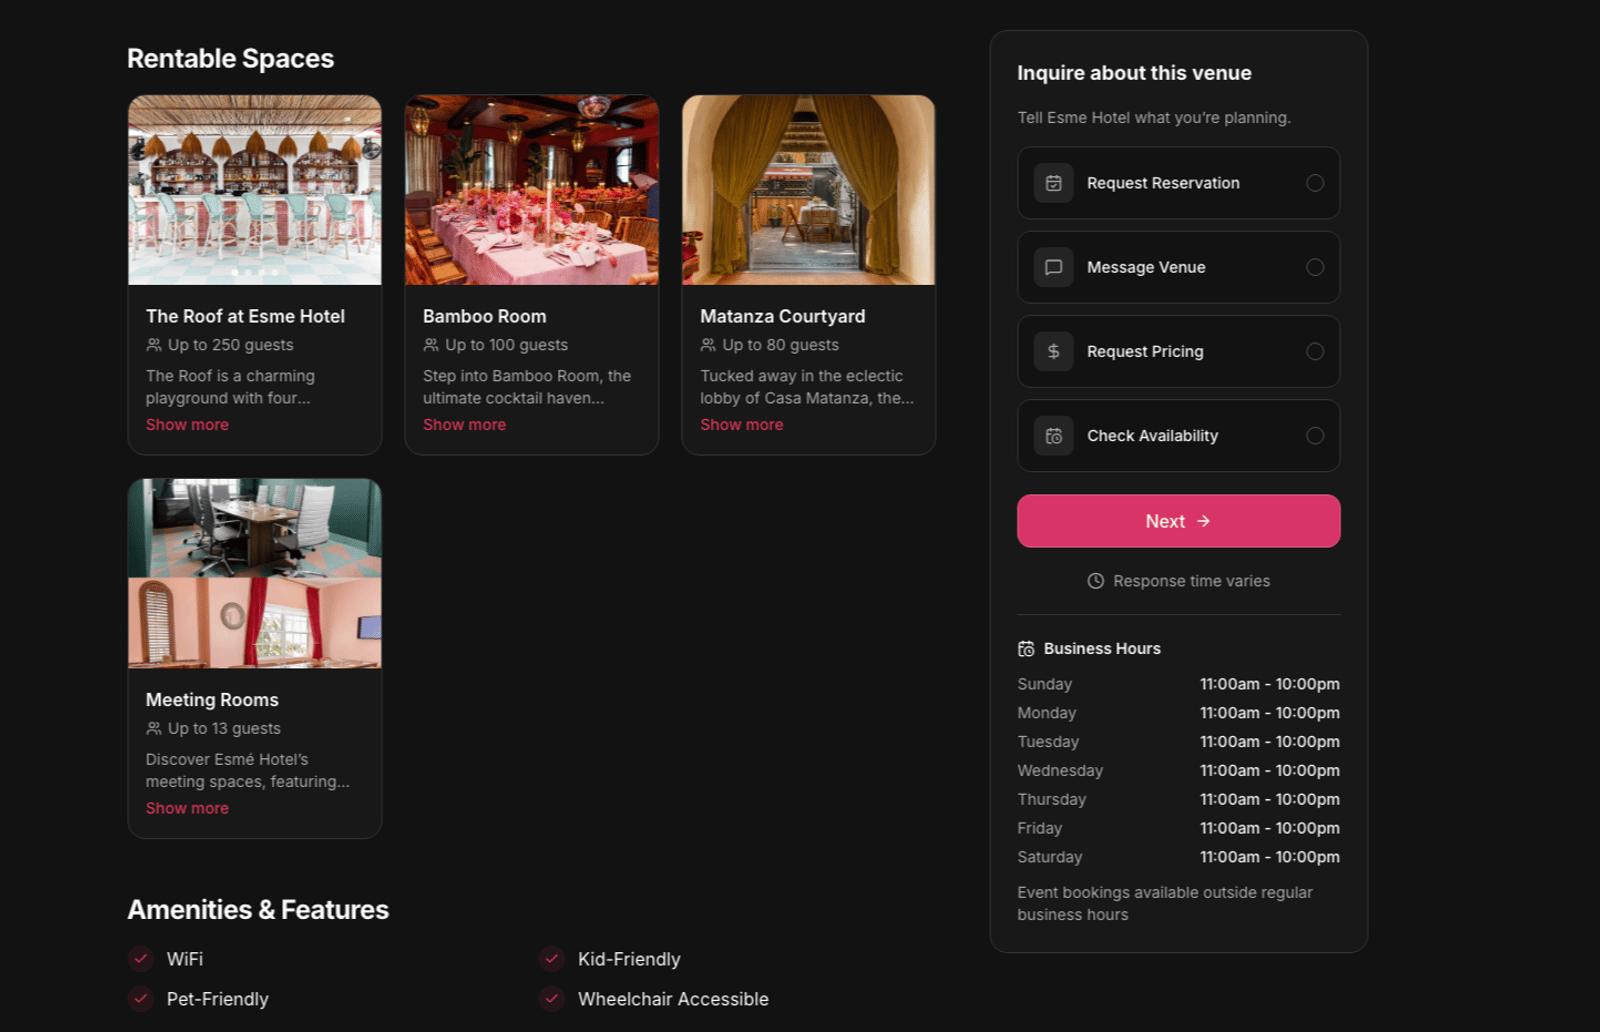Viewport: 1600px width, 1032px height.
Task: Click the clock icon beside Response time varies
Action: tap(1096, 581)
